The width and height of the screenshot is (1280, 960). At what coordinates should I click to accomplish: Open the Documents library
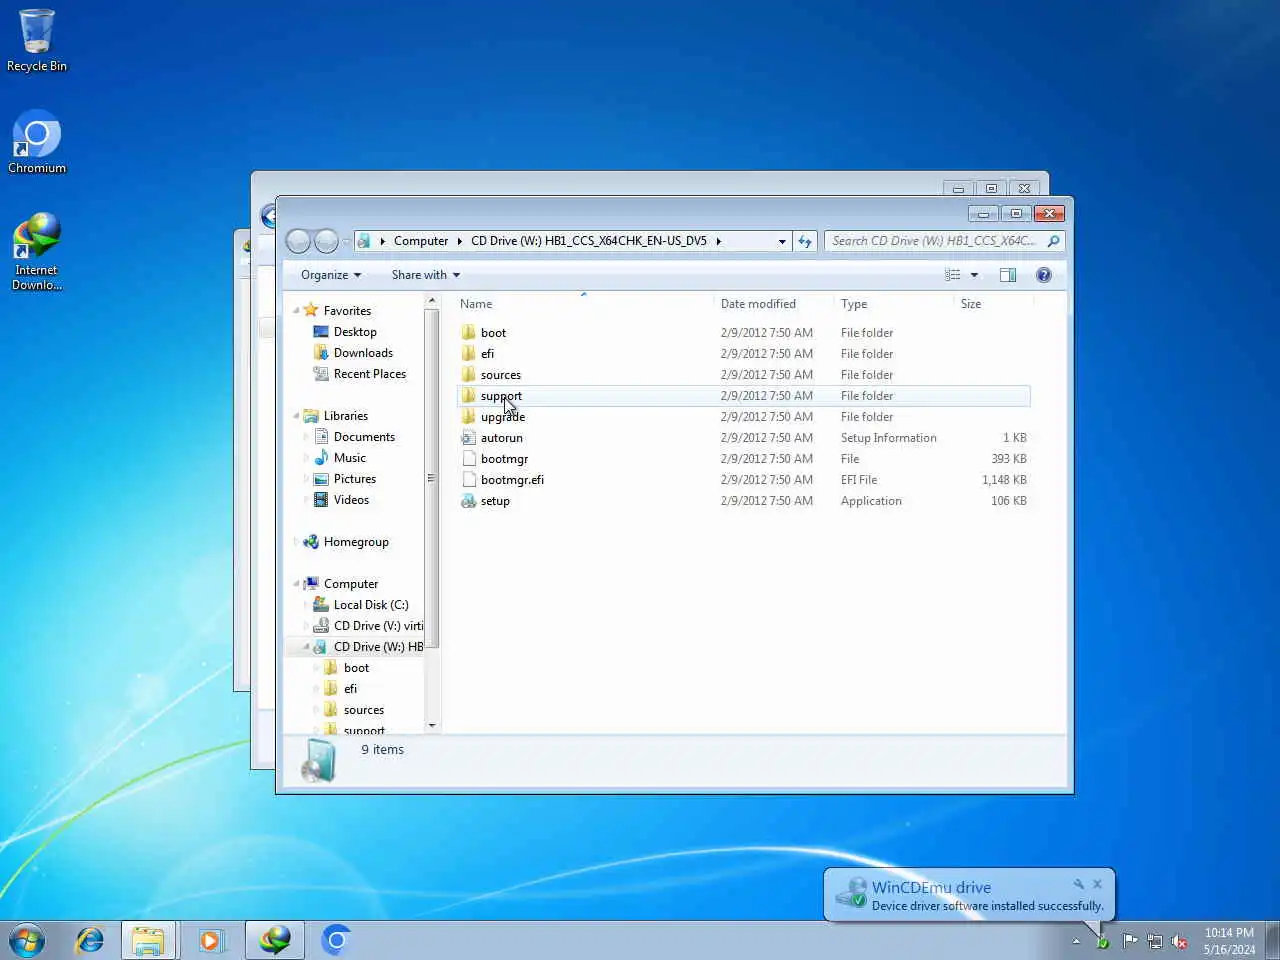point(364,437)
